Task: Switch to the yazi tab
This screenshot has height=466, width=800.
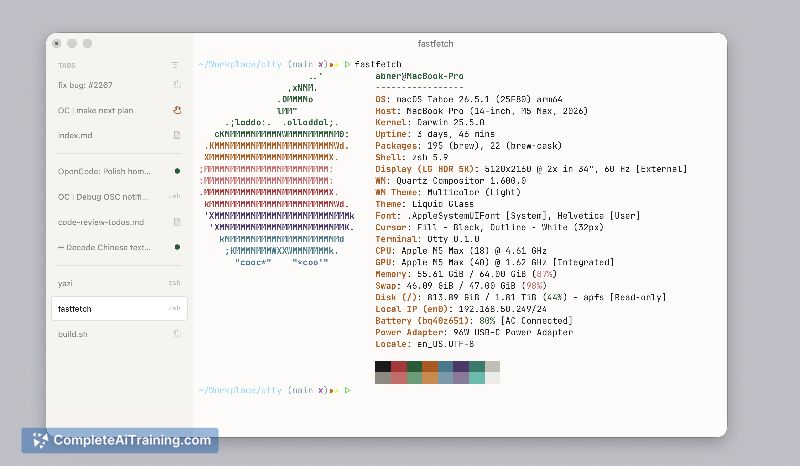Action: tap(119, 283)
